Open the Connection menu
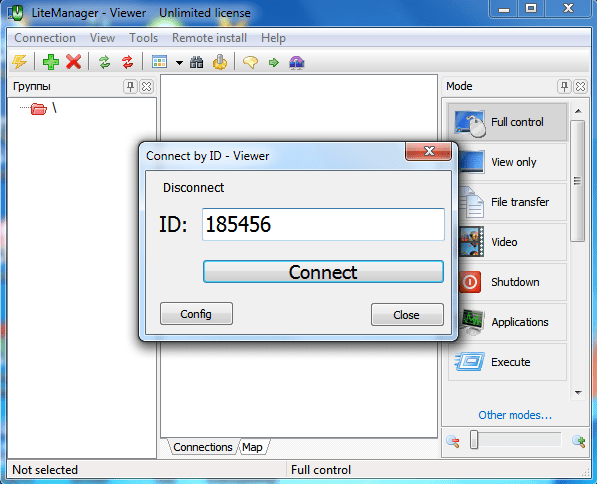597x484 pixels. click(x=45, y=38)
